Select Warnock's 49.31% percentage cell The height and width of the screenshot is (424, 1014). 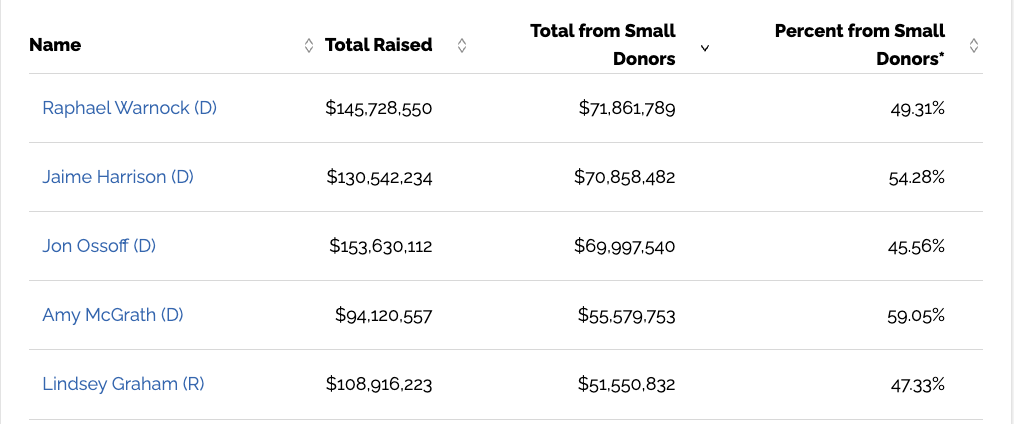918,109
